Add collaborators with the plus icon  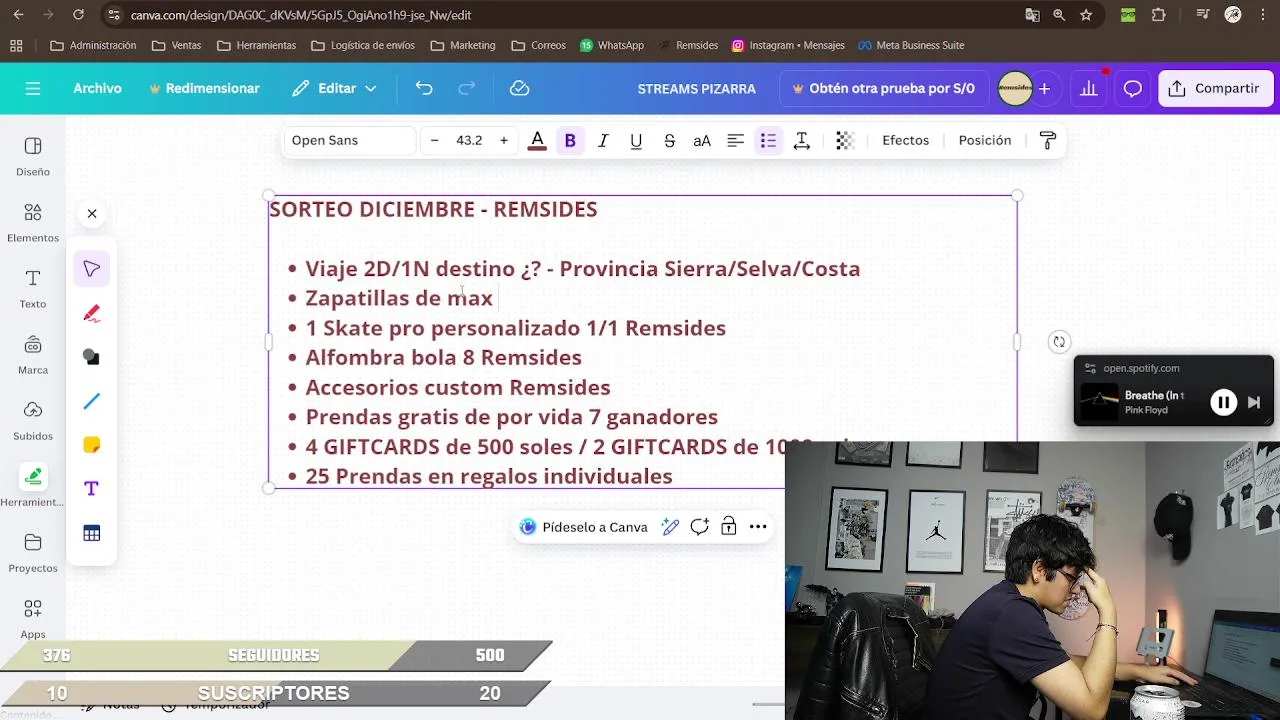[x=1044, y=88]
